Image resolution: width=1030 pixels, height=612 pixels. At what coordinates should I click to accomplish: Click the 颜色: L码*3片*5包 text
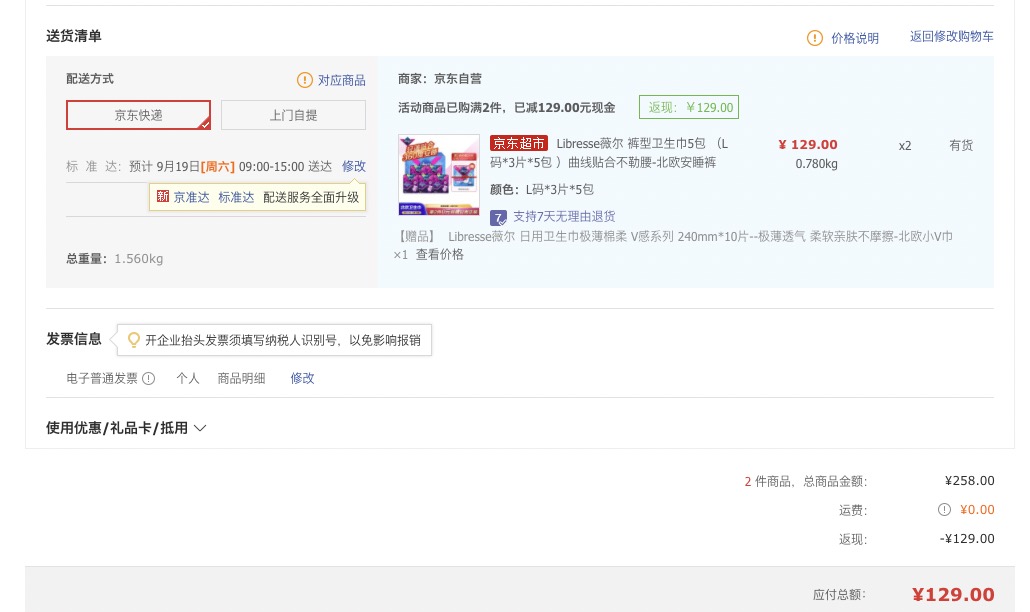pyautogui.click(x=541, y=190)
